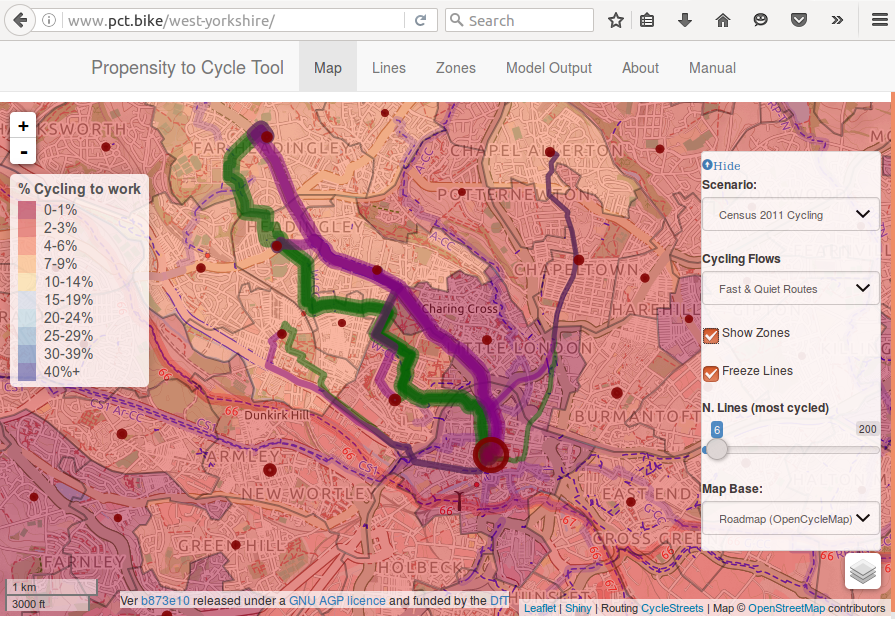895x619 pixels.
Task: Bookmark this page with the star
Action: coord(616,20)
